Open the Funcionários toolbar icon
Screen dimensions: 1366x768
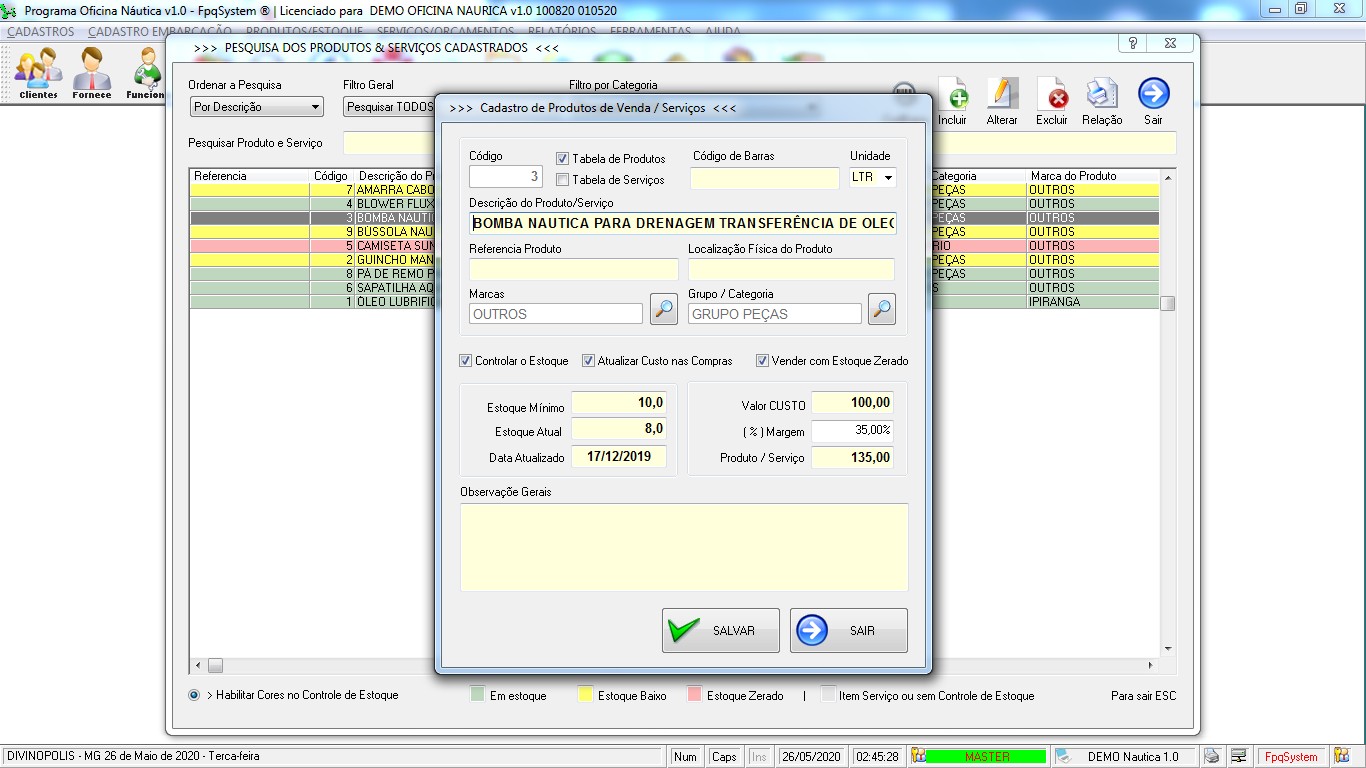pos(145,72)
